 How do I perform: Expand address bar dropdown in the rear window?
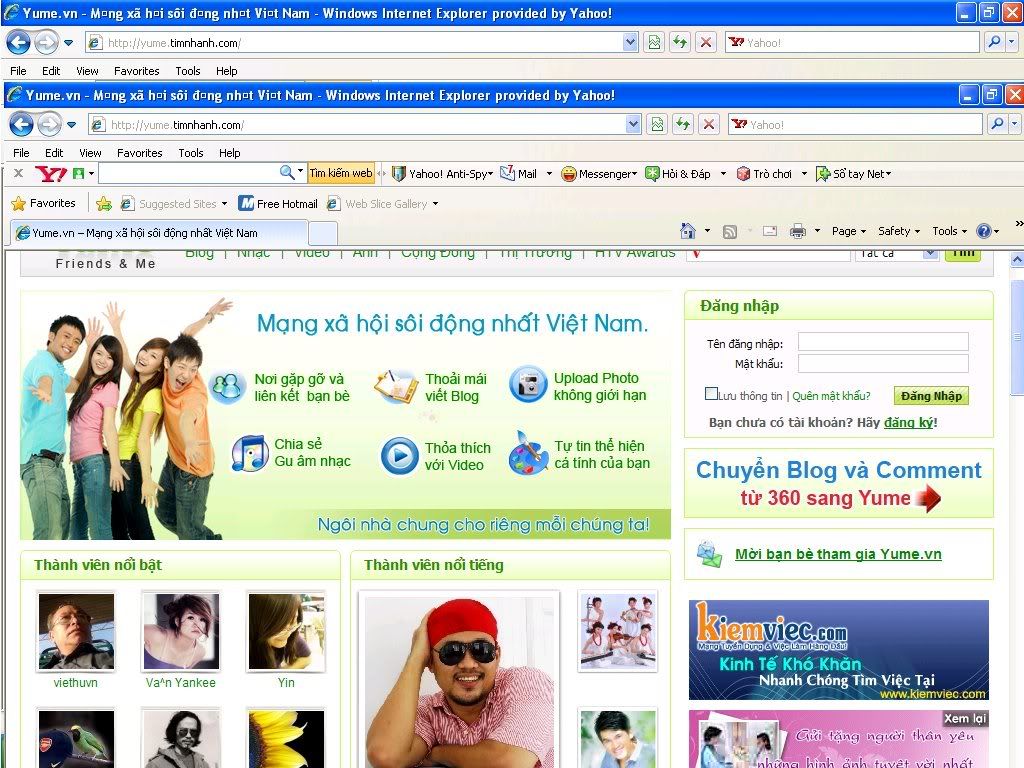coord(630,42)
